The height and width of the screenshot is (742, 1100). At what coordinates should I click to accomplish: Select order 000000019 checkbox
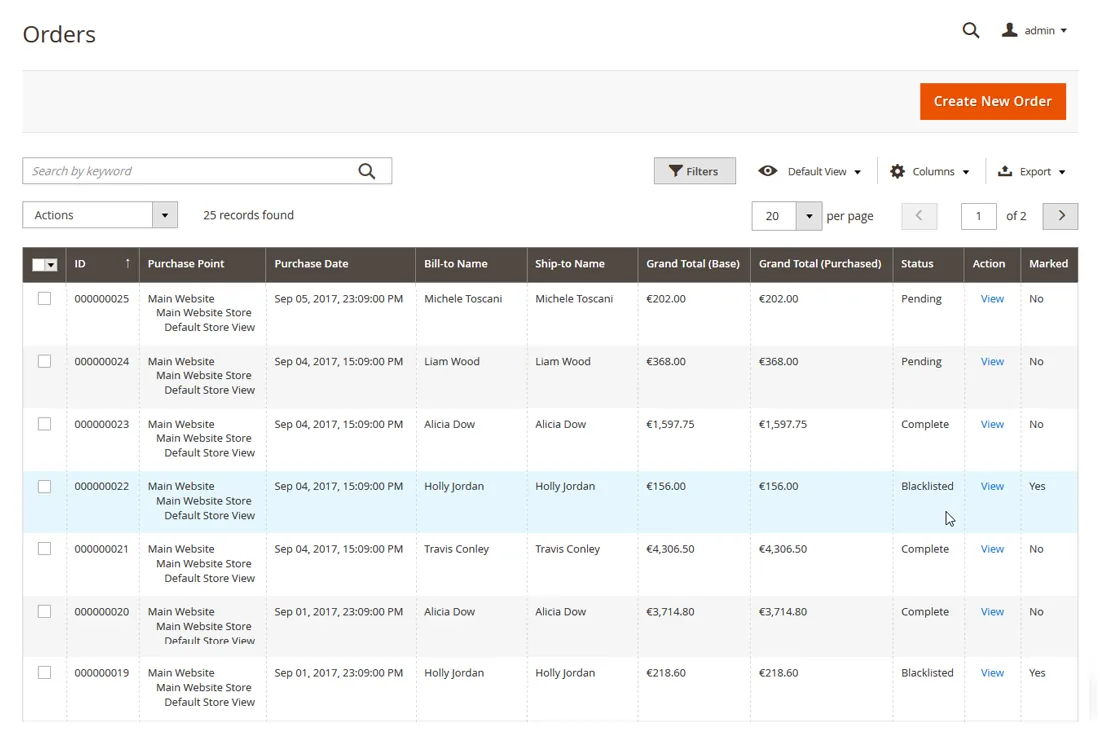pos(44,673)
